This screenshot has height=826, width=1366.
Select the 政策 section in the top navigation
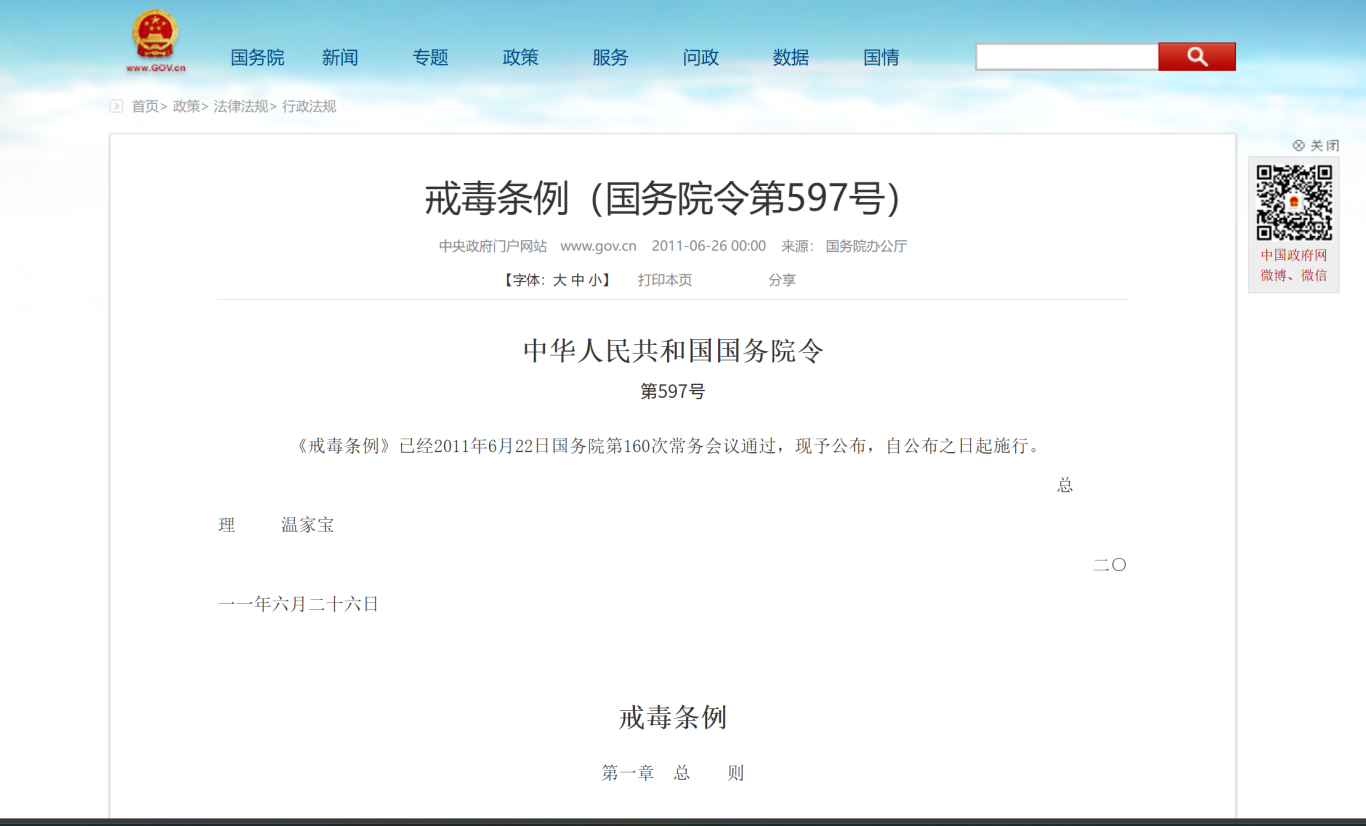tap(520, 57)
